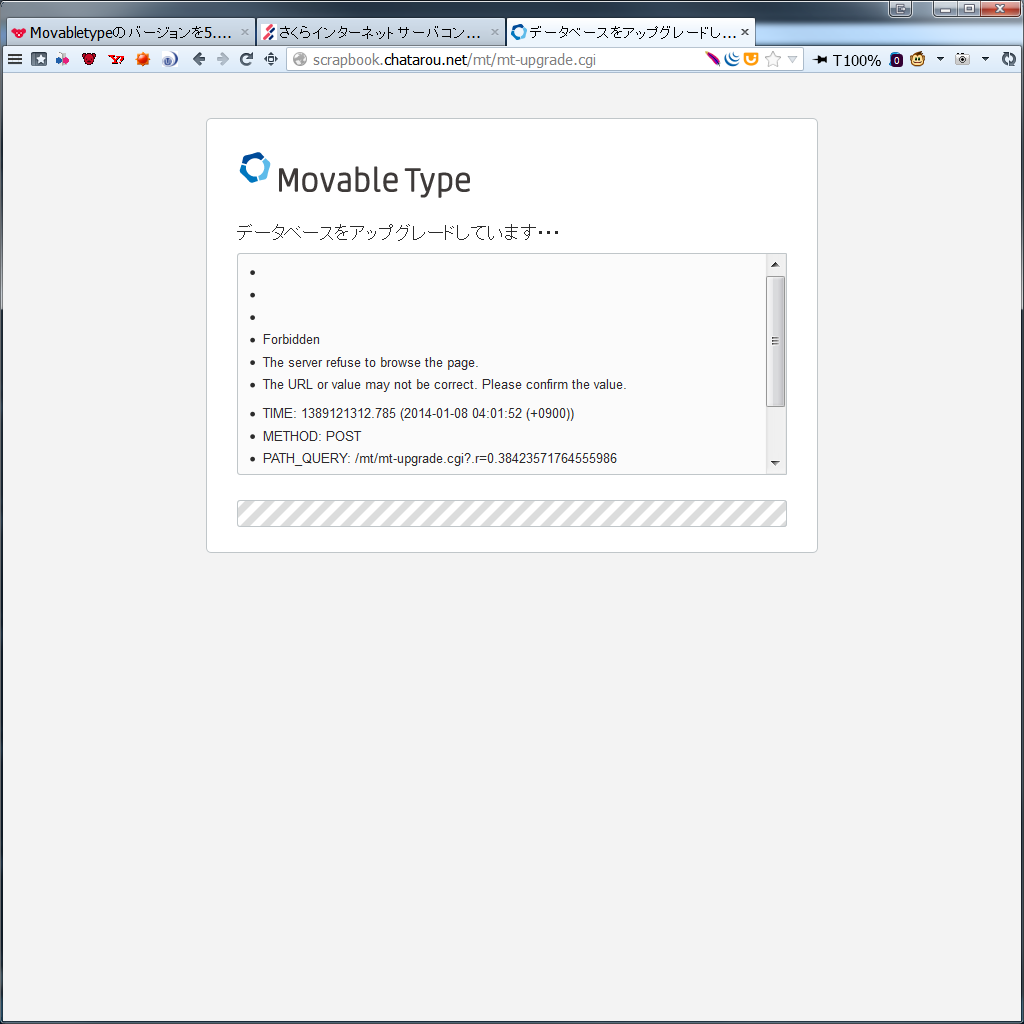The image size is (1024, 1024).
Task: Click the orange shield icon in address bar
Action: [x=751, y=59]
